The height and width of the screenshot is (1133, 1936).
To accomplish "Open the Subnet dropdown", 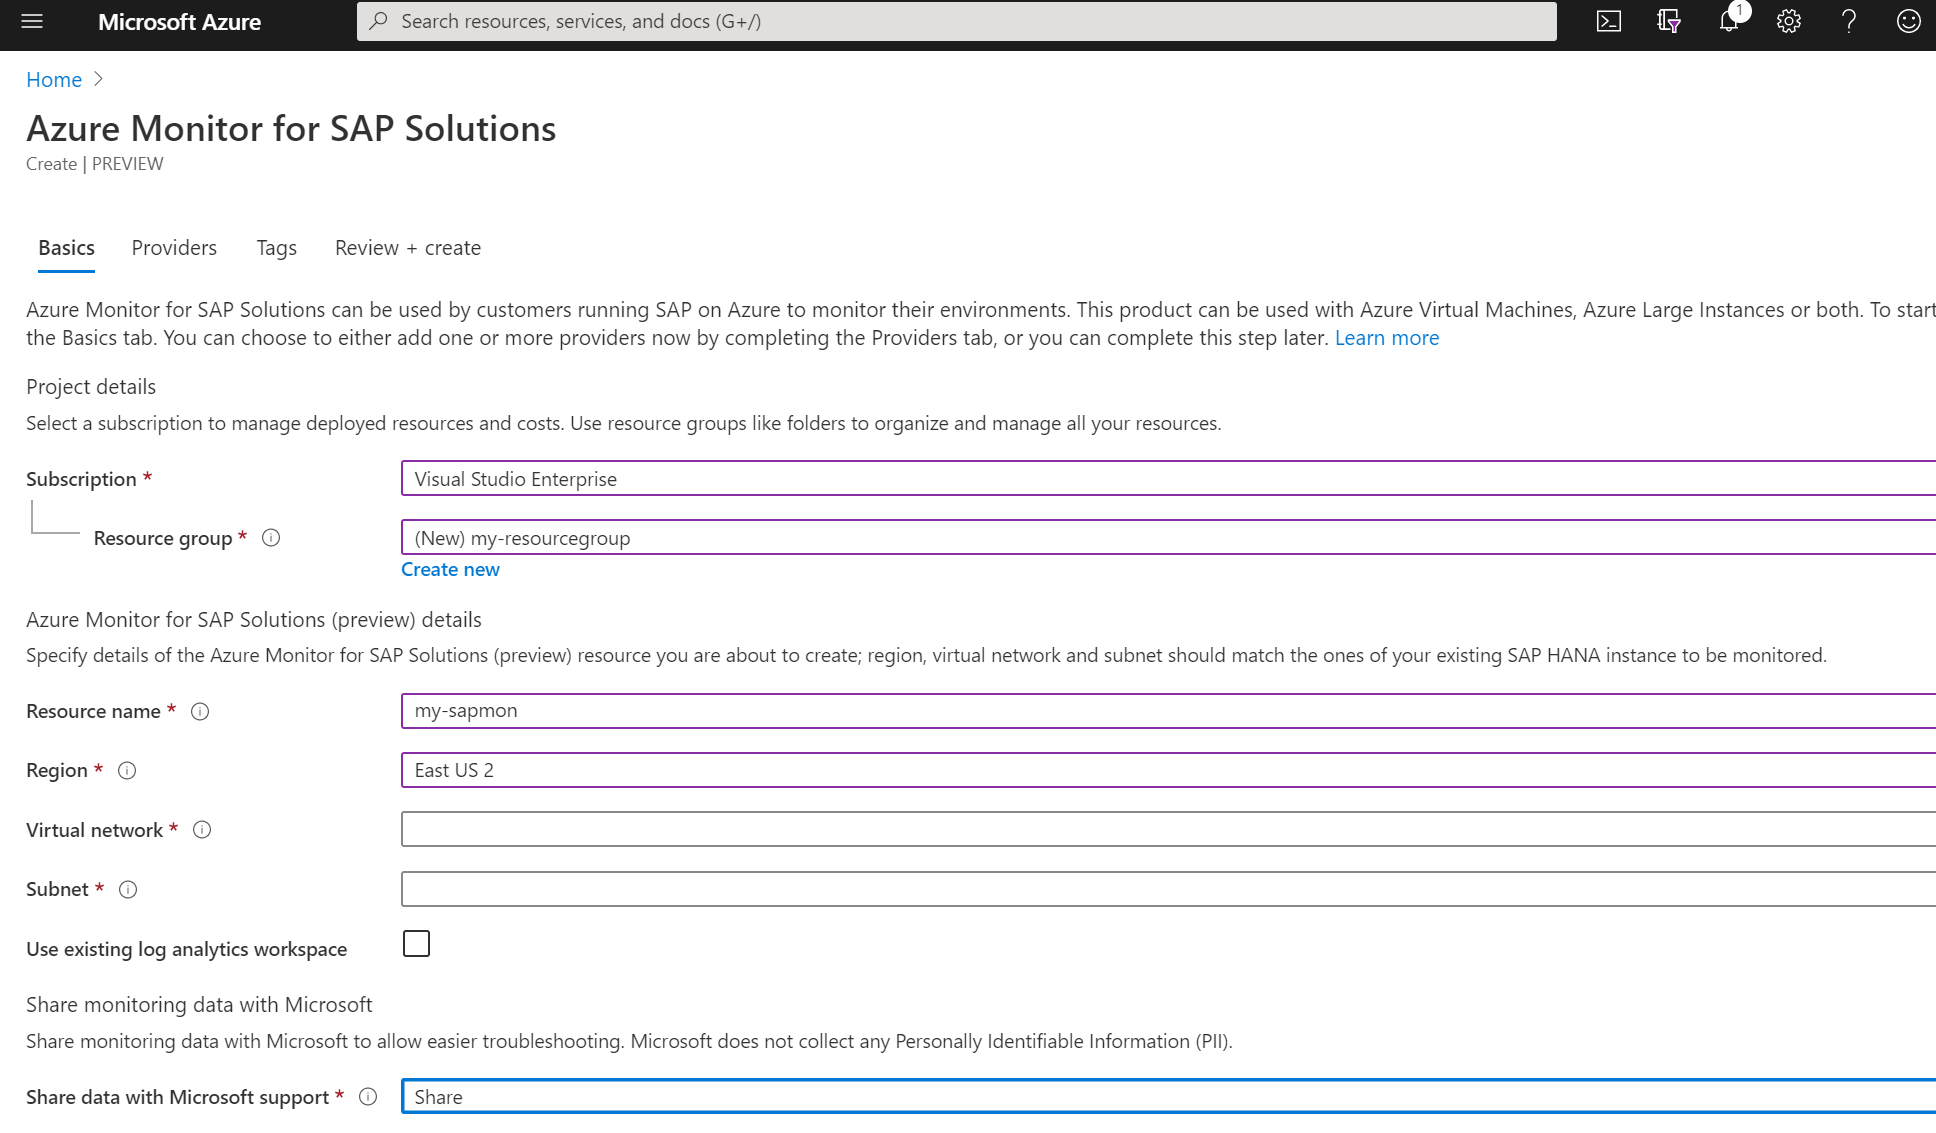I will click(1168, 889).
